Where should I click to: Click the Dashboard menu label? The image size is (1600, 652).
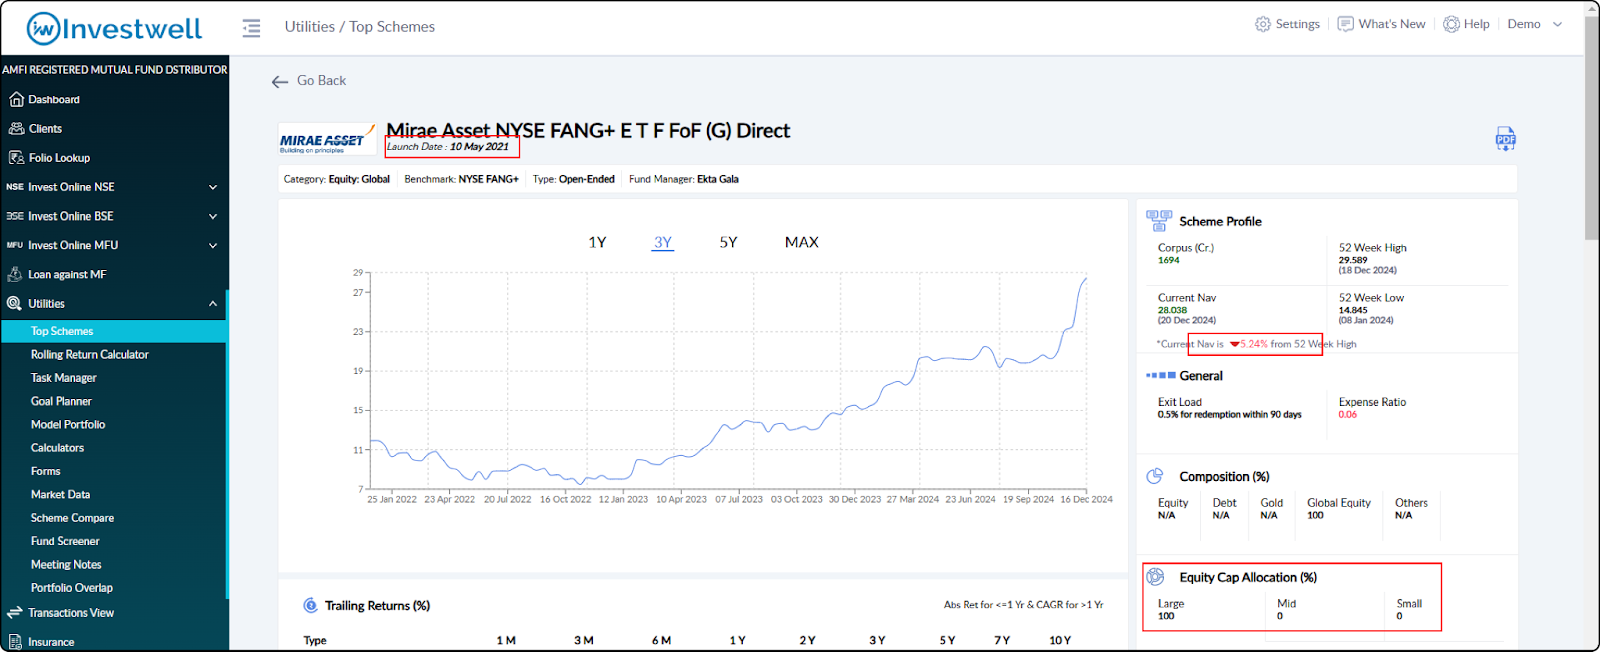pyautogui.click(x=54, y=99)
